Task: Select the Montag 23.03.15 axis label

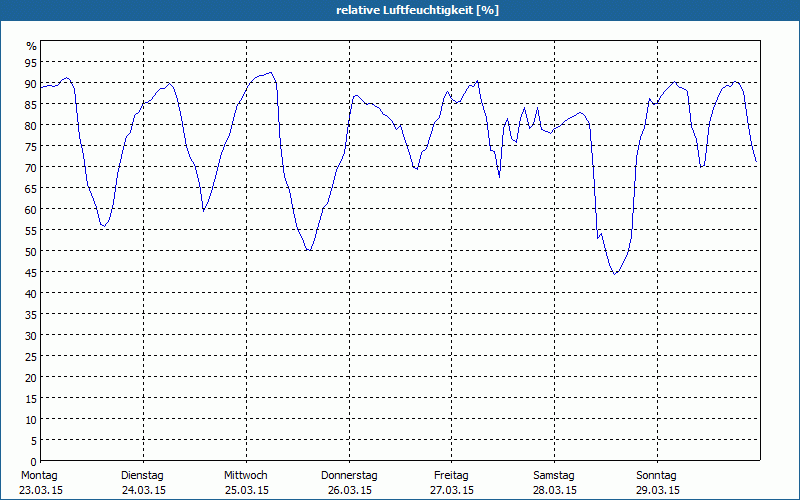Action: (40, 483)
